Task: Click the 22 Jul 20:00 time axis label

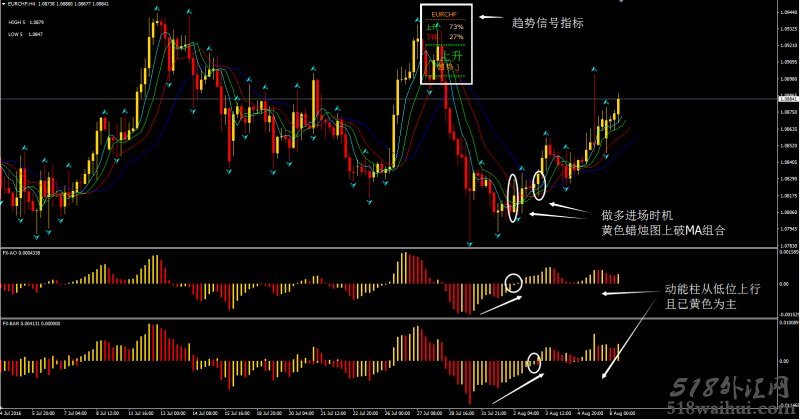Action: tap(365, 413)
